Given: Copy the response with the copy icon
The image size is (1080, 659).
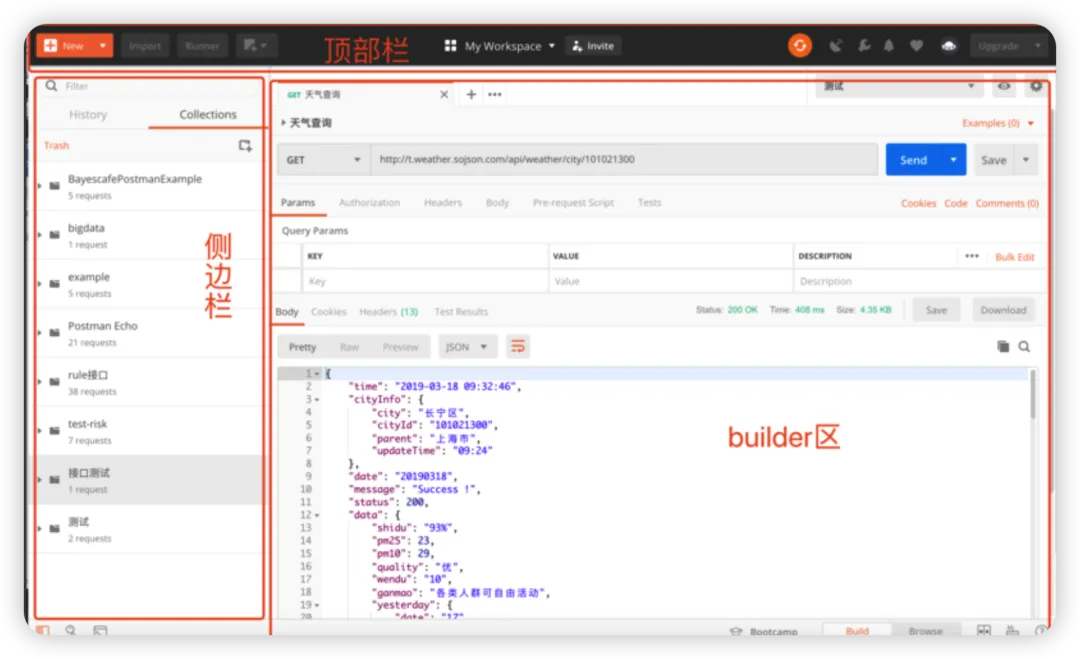Looking at the screenshot, I should pyautogui.click(x=1003, y=346).
